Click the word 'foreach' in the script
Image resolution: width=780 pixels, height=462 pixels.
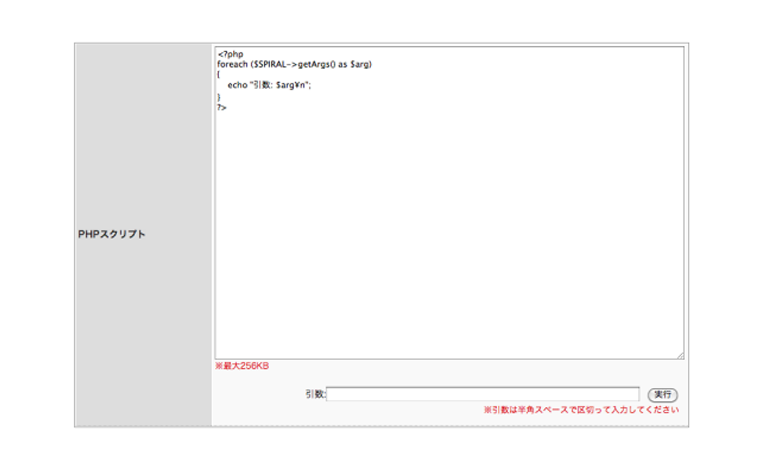[232, 64]
